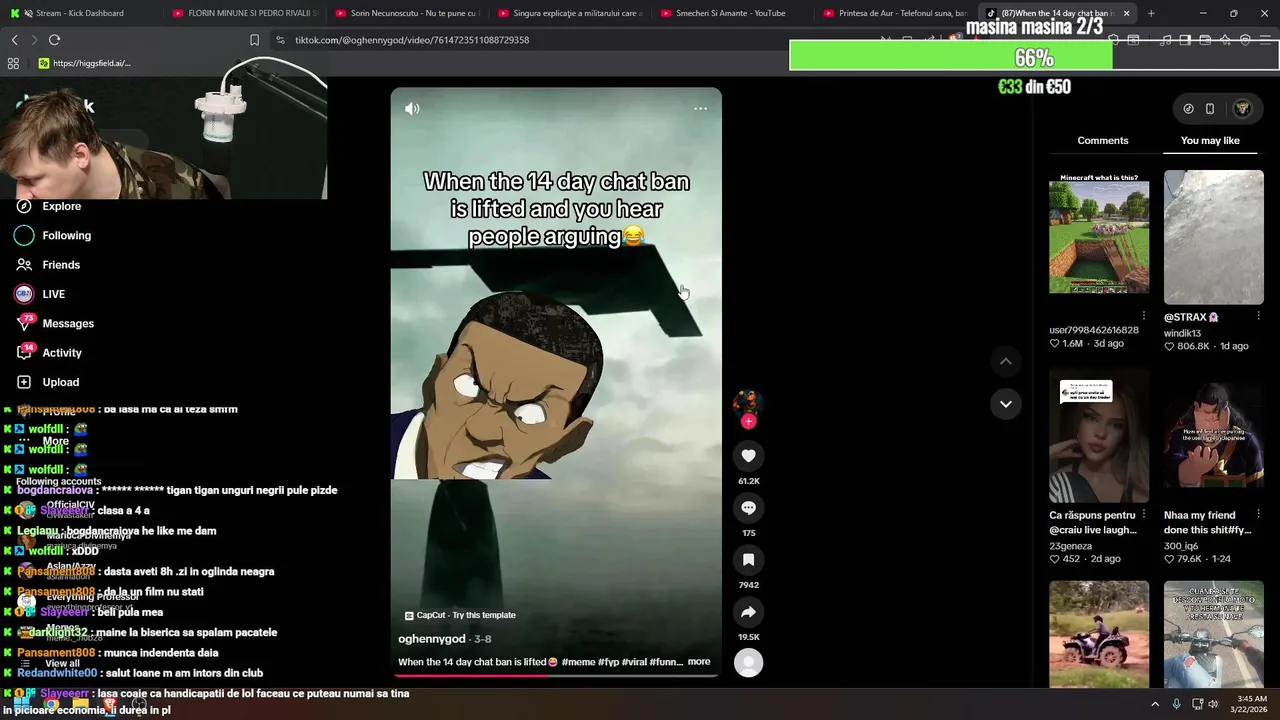Reload the TikTok page

coord(54,40)
